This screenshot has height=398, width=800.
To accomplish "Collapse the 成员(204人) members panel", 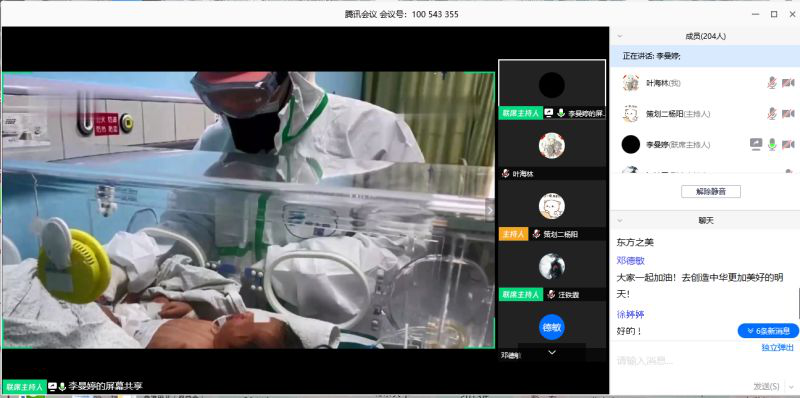I will [x=620, y=36].
